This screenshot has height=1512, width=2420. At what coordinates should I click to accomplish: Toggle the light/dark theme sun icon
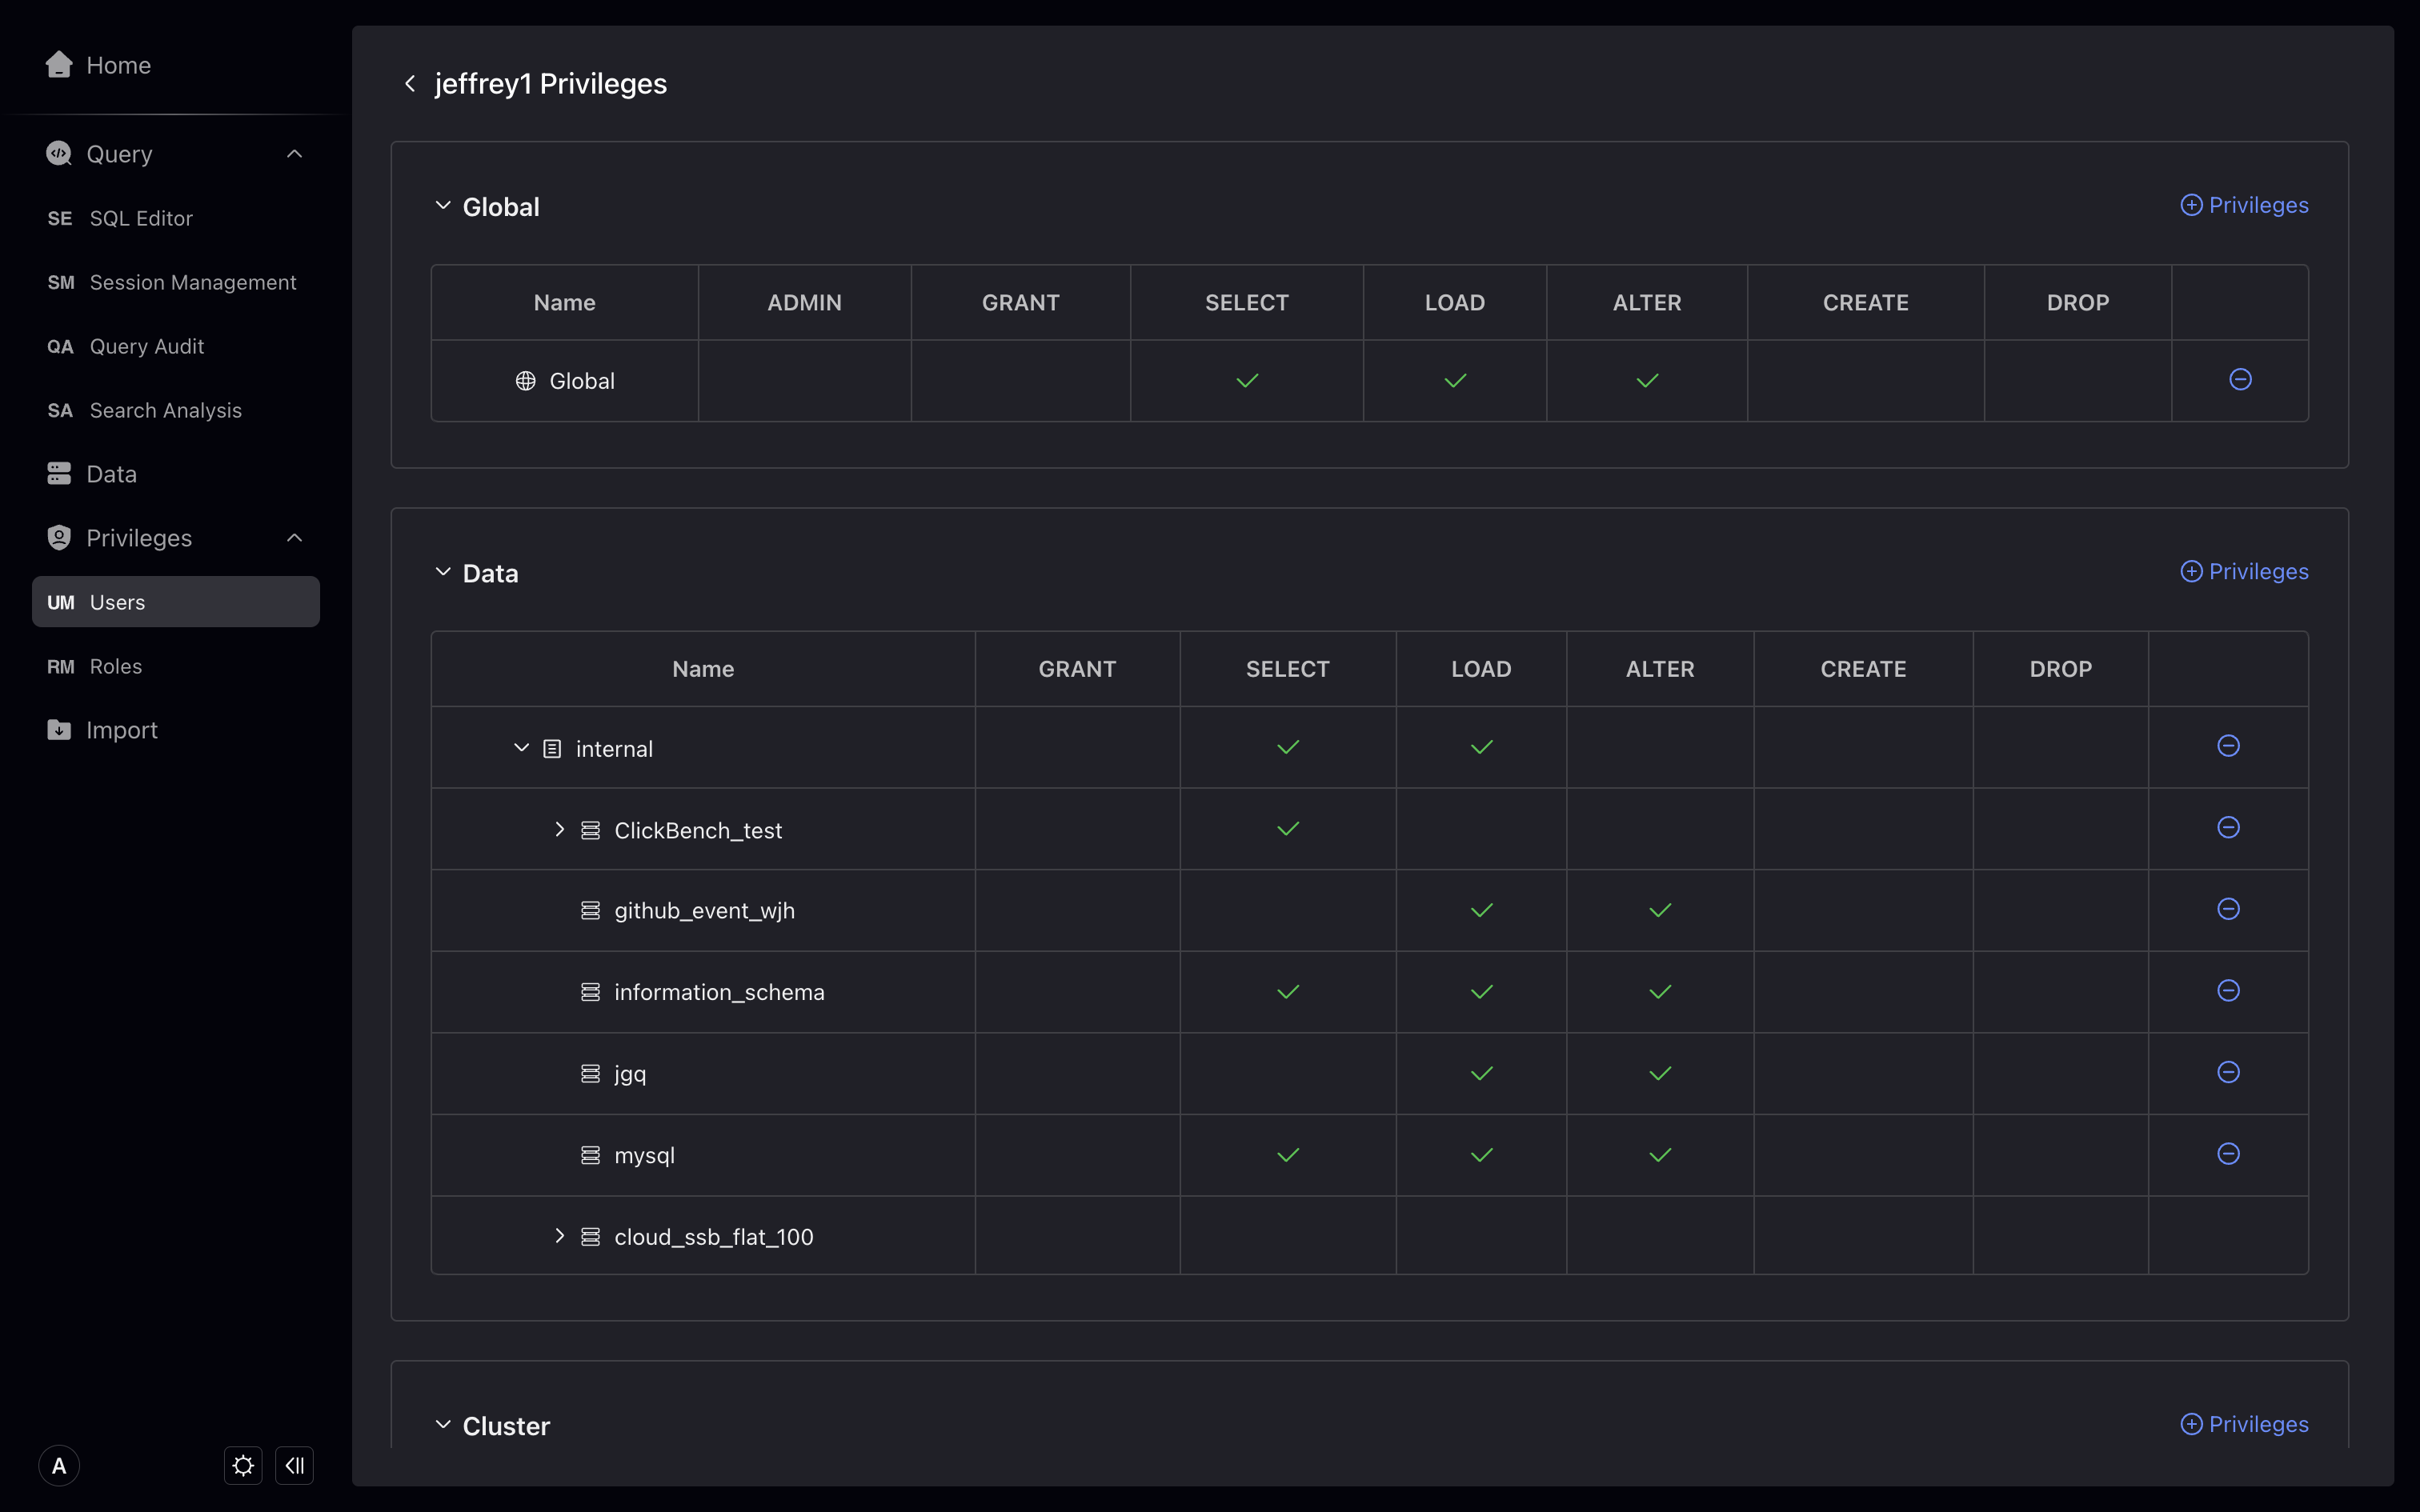[x=243, y=1466]
